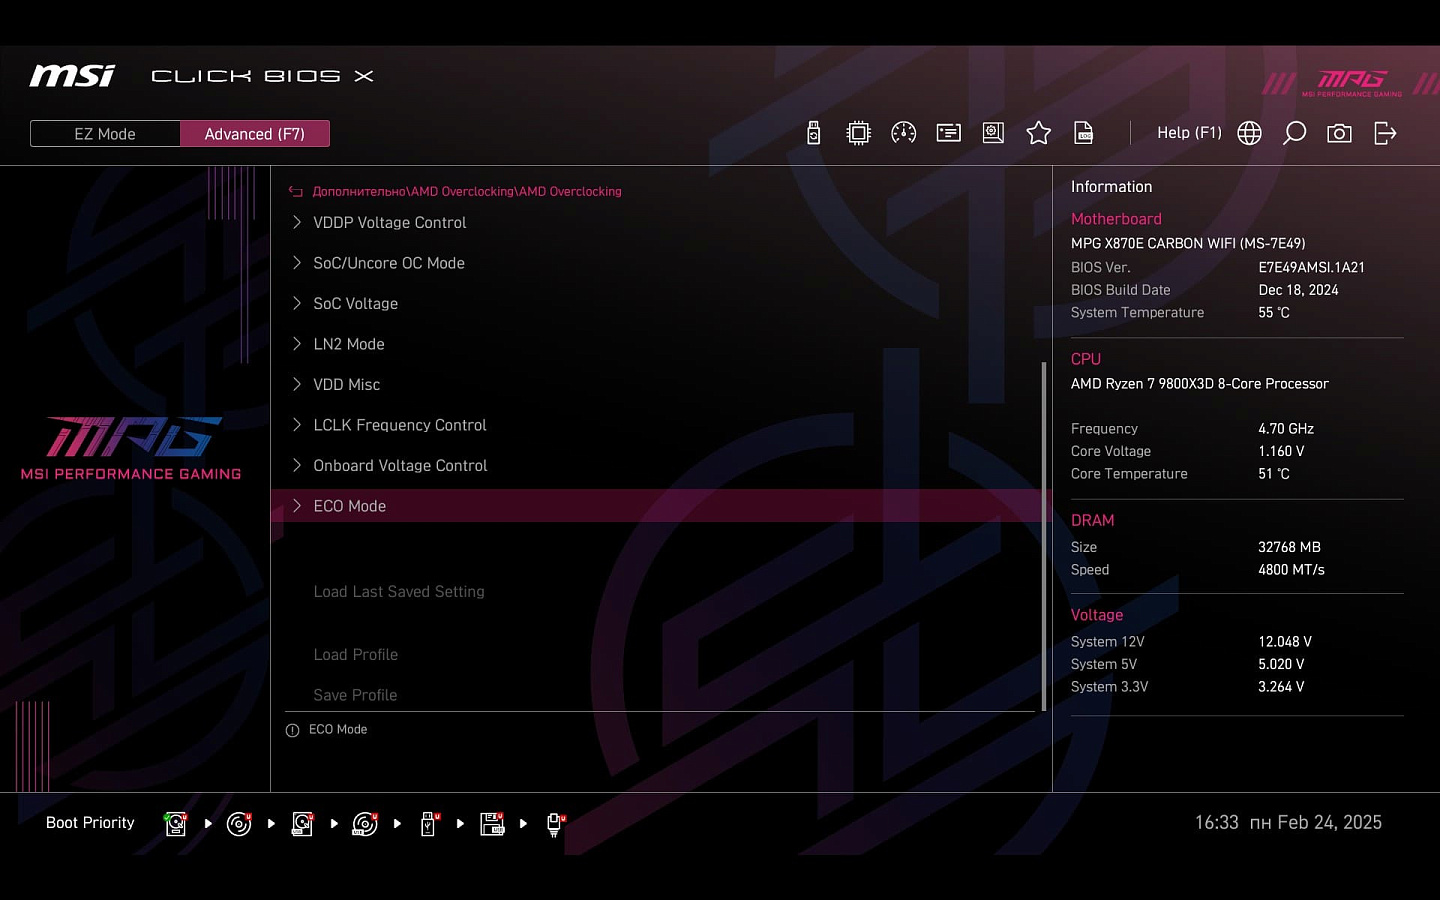Click the settings list vertical scrollbar
Screen dimensions: 1440x900
(1044, 536)
